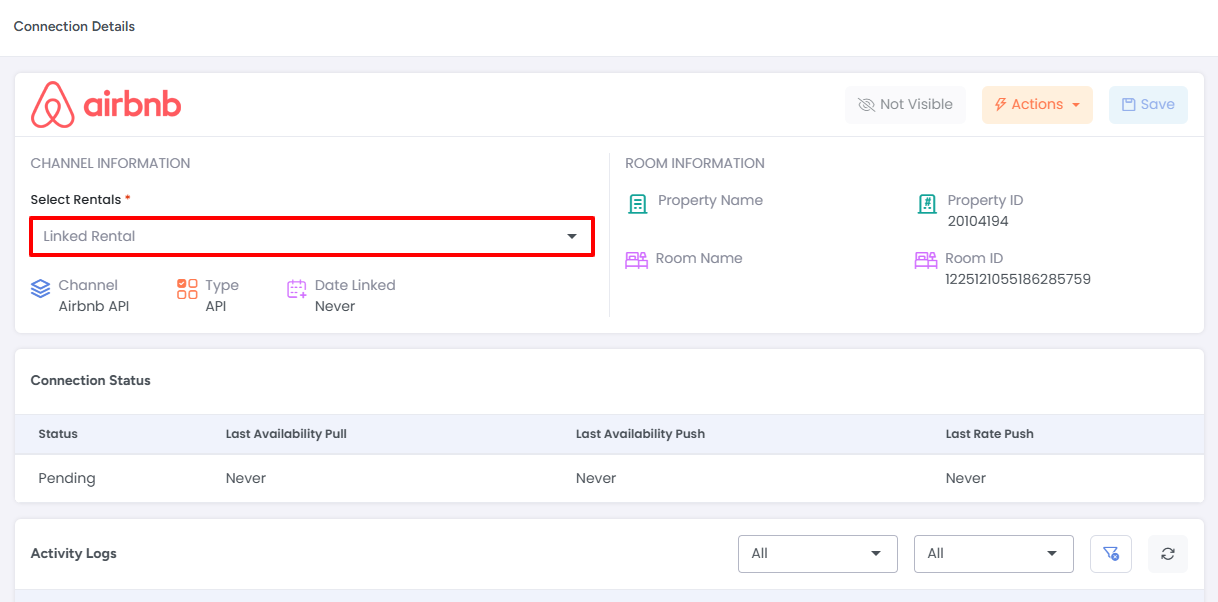Click the Activity Logs heading
Screen dimensions: 1218x602
[74, 553]
